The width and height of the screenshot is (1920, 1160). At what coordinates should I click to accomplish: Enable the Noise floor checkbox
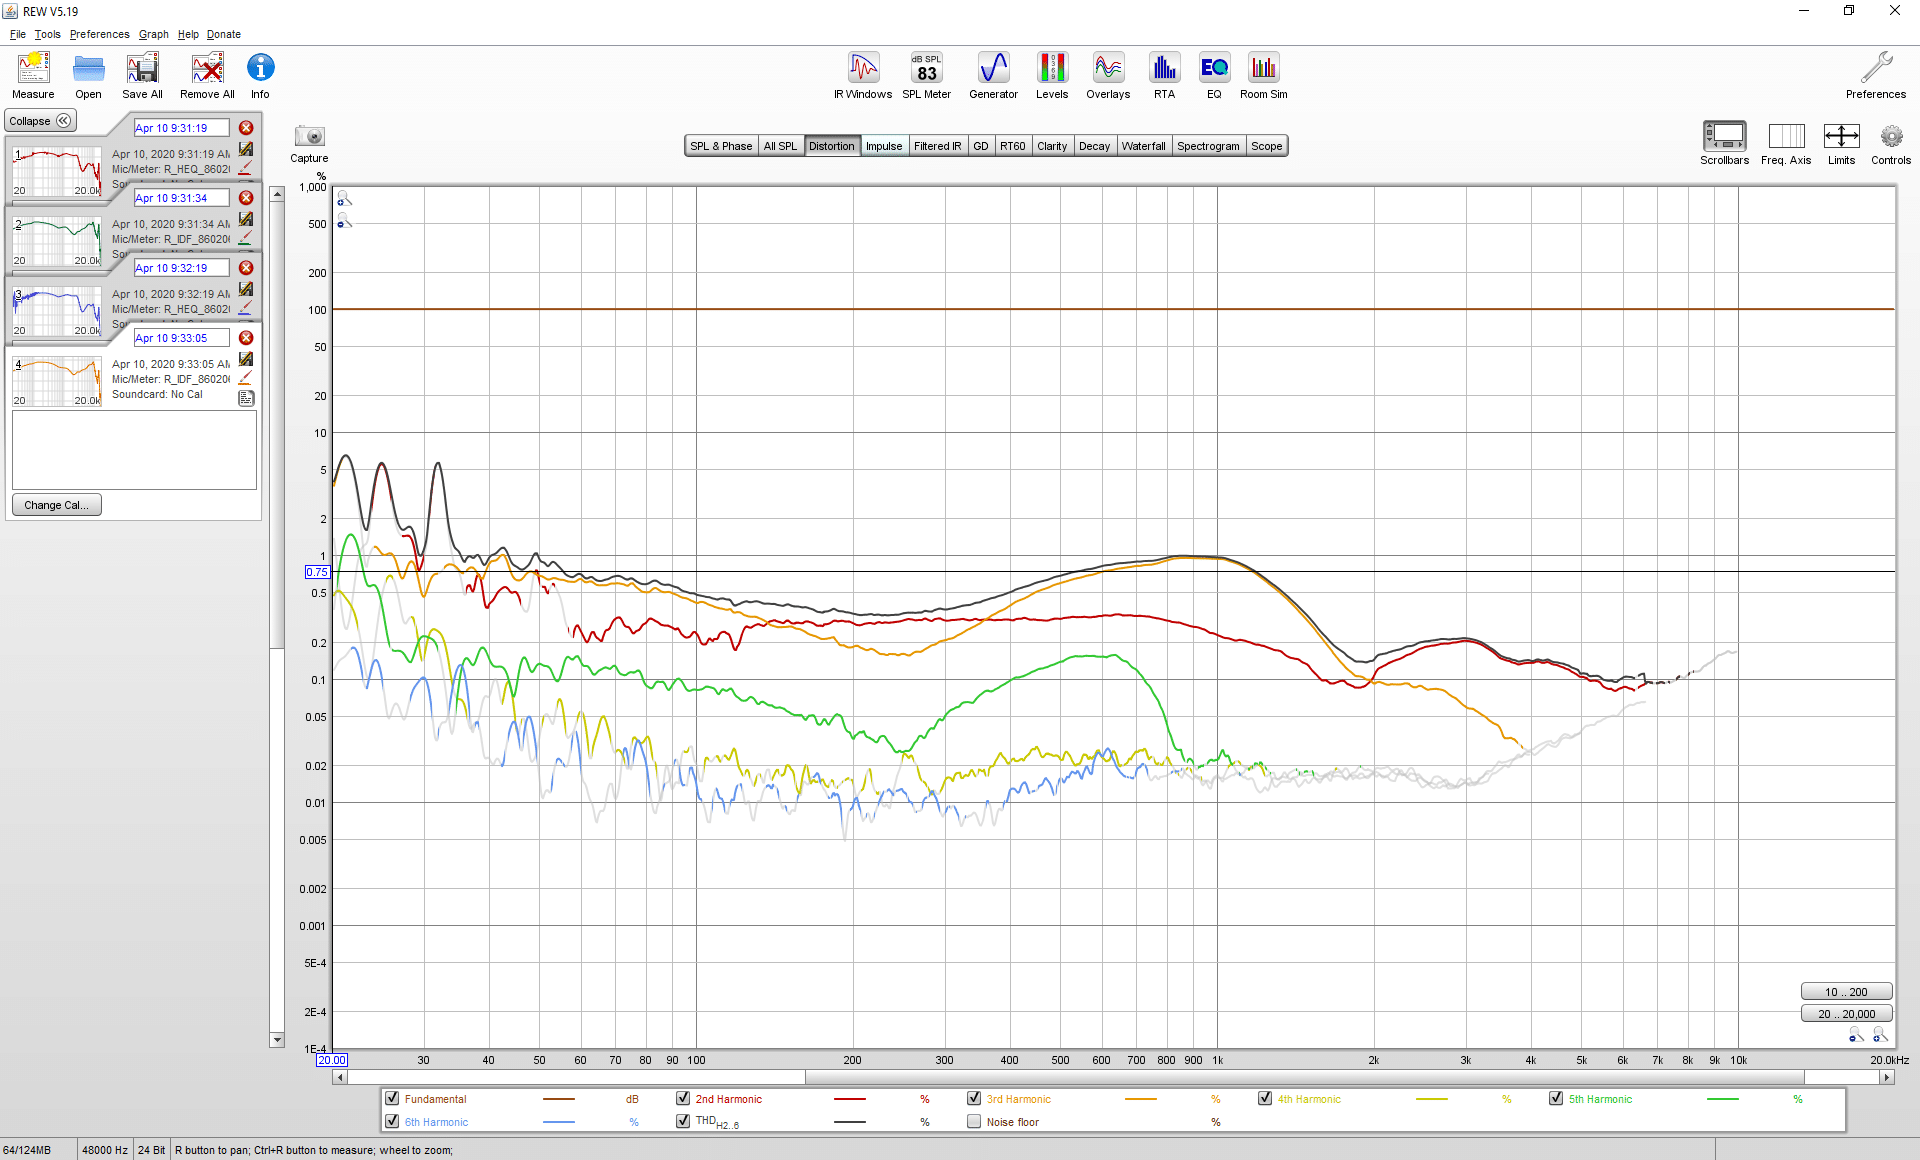[x=974, y=1121]
